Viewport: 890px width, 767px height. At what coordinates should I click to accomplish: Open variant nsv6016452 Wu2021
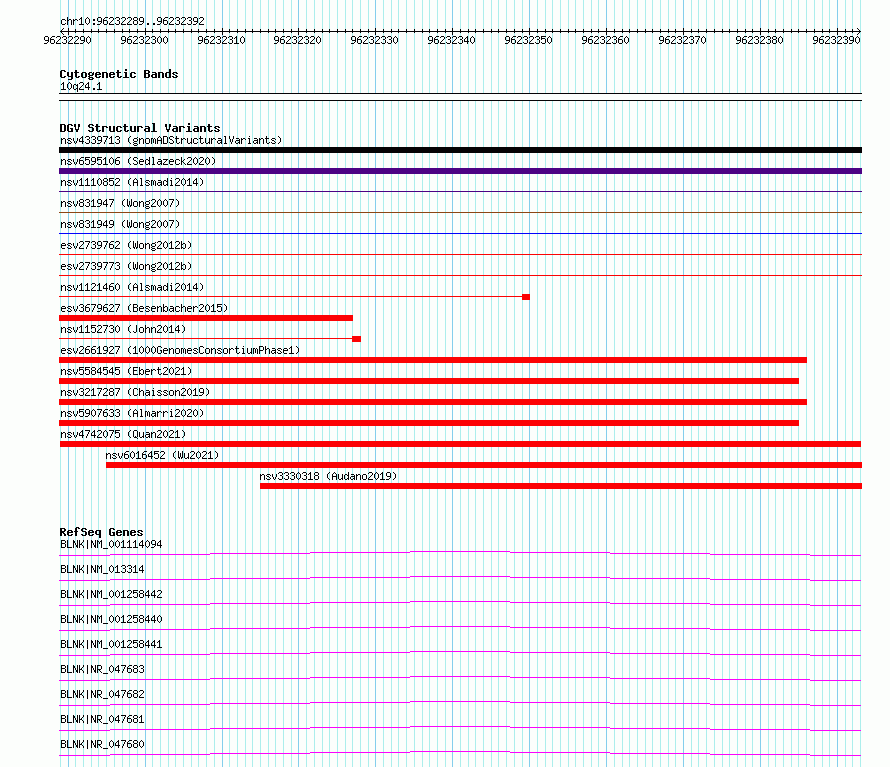(162, 455)
